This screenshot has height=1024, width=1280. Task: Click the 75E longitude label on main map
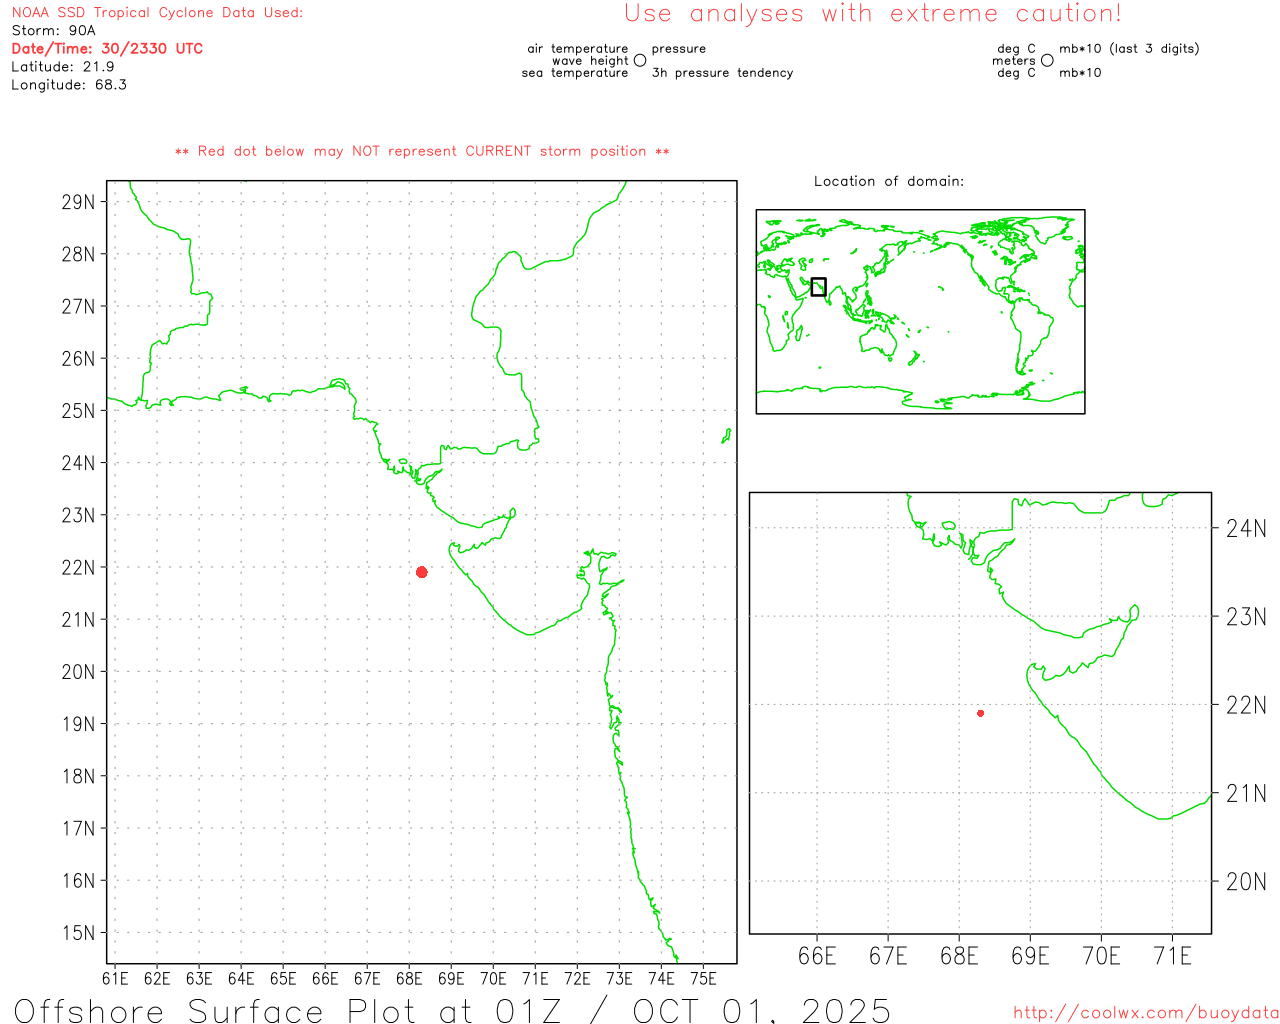pyautogui.click(x=703, y=979)
